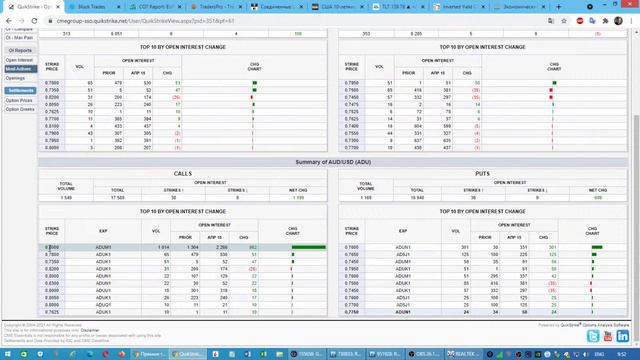640x360 pixels.
Task: Bookmark this page with the star icon
Action: click(564, 21)
